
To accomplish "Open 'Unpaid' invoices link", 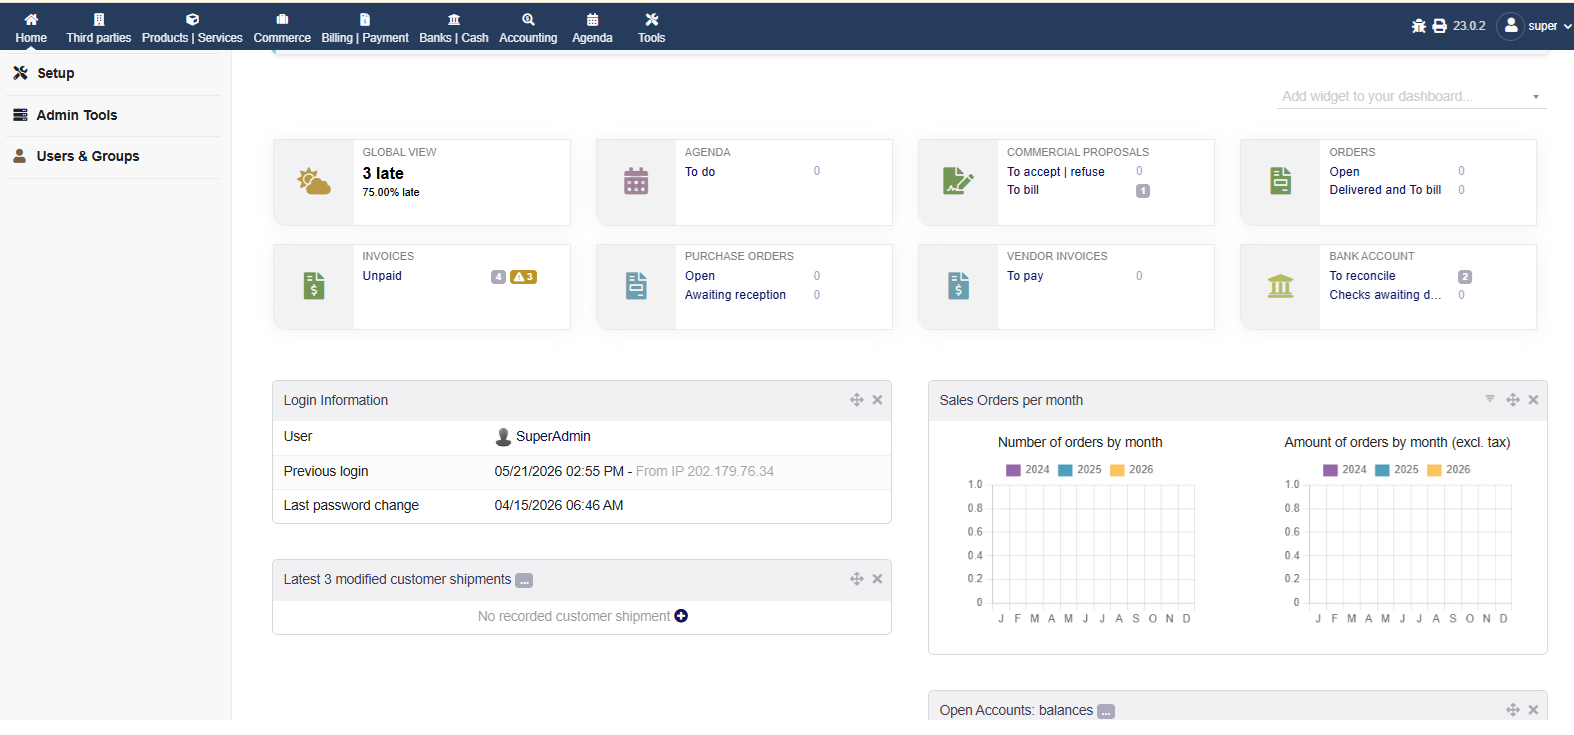I will click(x=382, y=276).
